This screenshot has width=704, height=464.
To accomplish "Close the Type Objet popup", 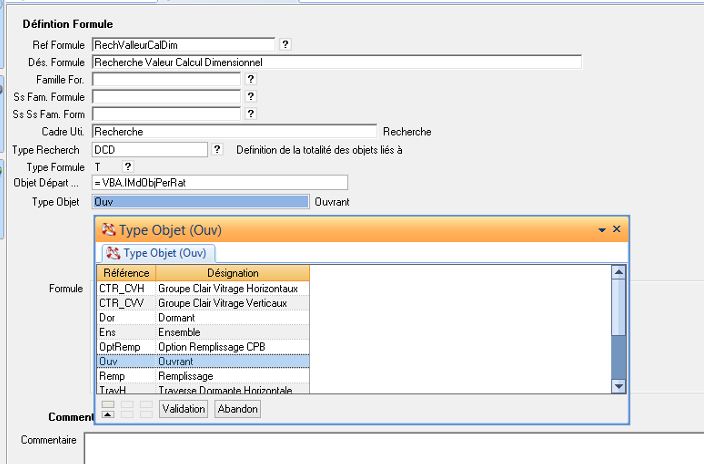I will (617, 229).
